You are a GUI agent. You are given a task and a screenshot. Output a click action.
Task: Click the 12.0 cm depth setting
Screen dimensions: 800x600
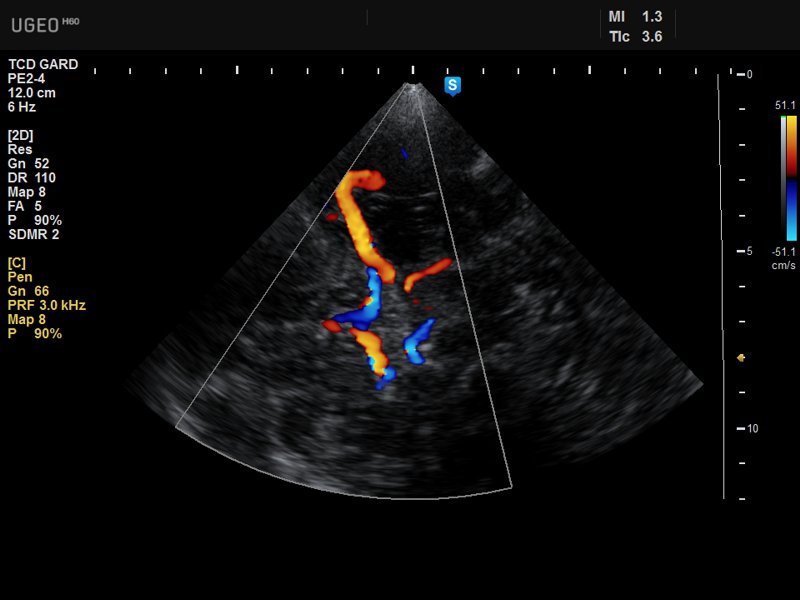(x=31, y=93)
